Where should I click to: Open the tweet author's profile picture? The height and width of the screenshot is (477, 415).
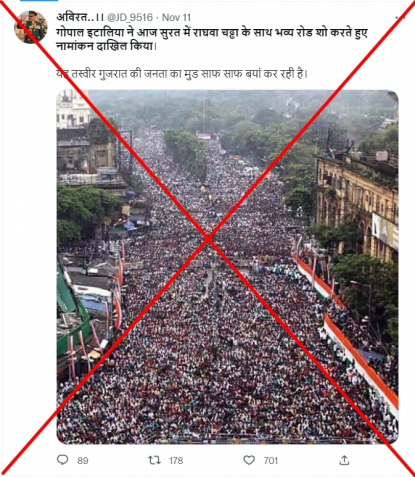coord(31,27)
